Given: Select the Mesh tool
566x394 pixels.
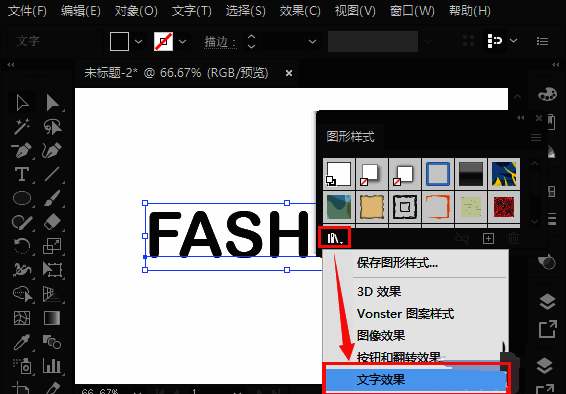Looking at the screenshot, I should click(x=22, y=318).
